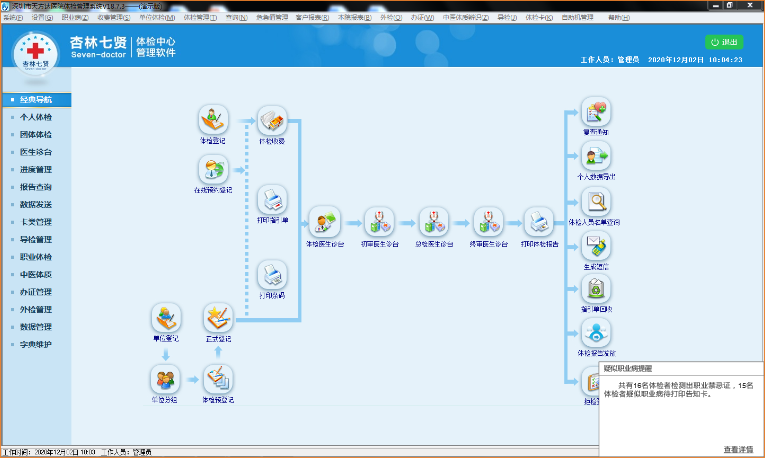
Task: Open the 单位分组 group icon
Action: tap(165, 379)
